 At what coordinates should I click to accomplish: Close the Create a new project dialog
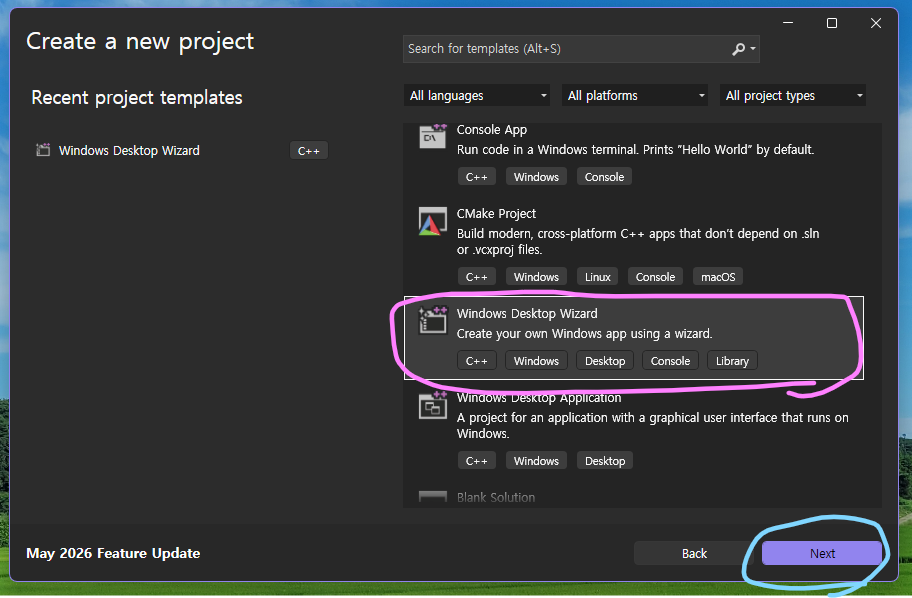click(x=875, y=23)
